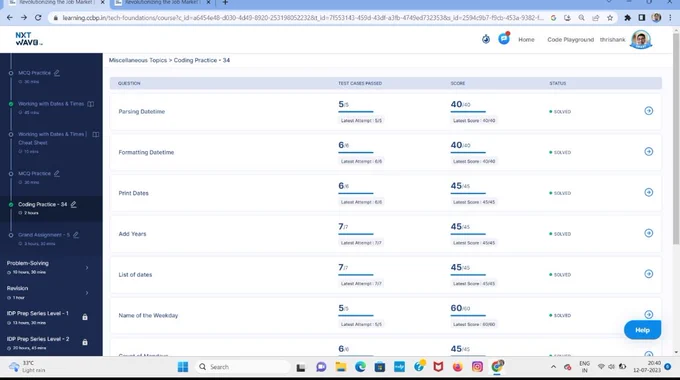Image resolution: width=680 pixels, height=380 pixels.
Task: Open the Windows Start button
Action: (x=183, y=367)
